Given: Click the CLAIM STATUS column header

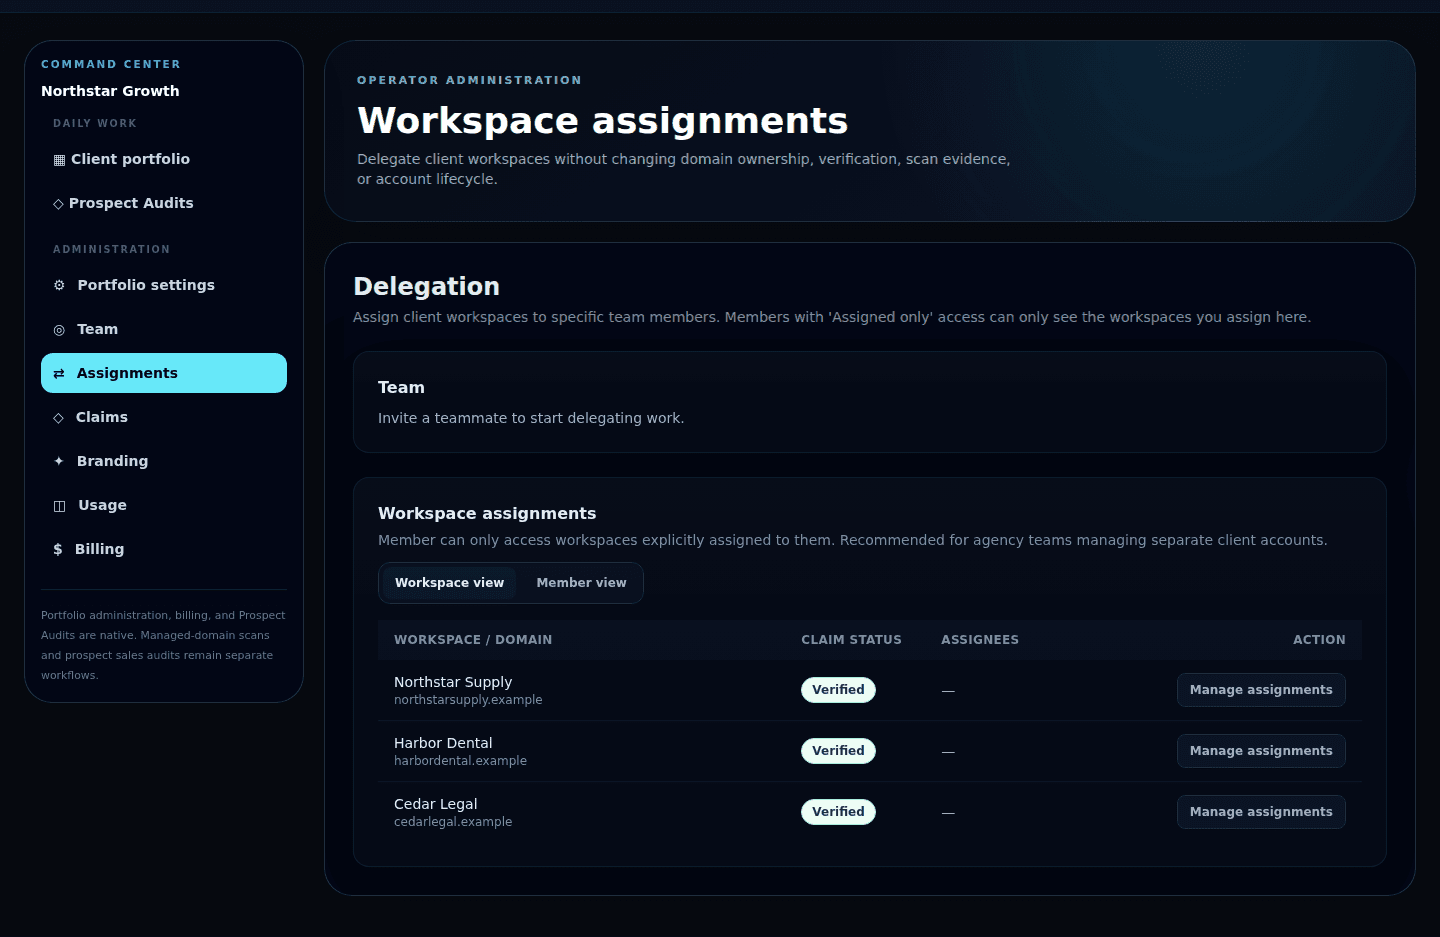Looking at the screenshot, I should [x=851, y=640].
